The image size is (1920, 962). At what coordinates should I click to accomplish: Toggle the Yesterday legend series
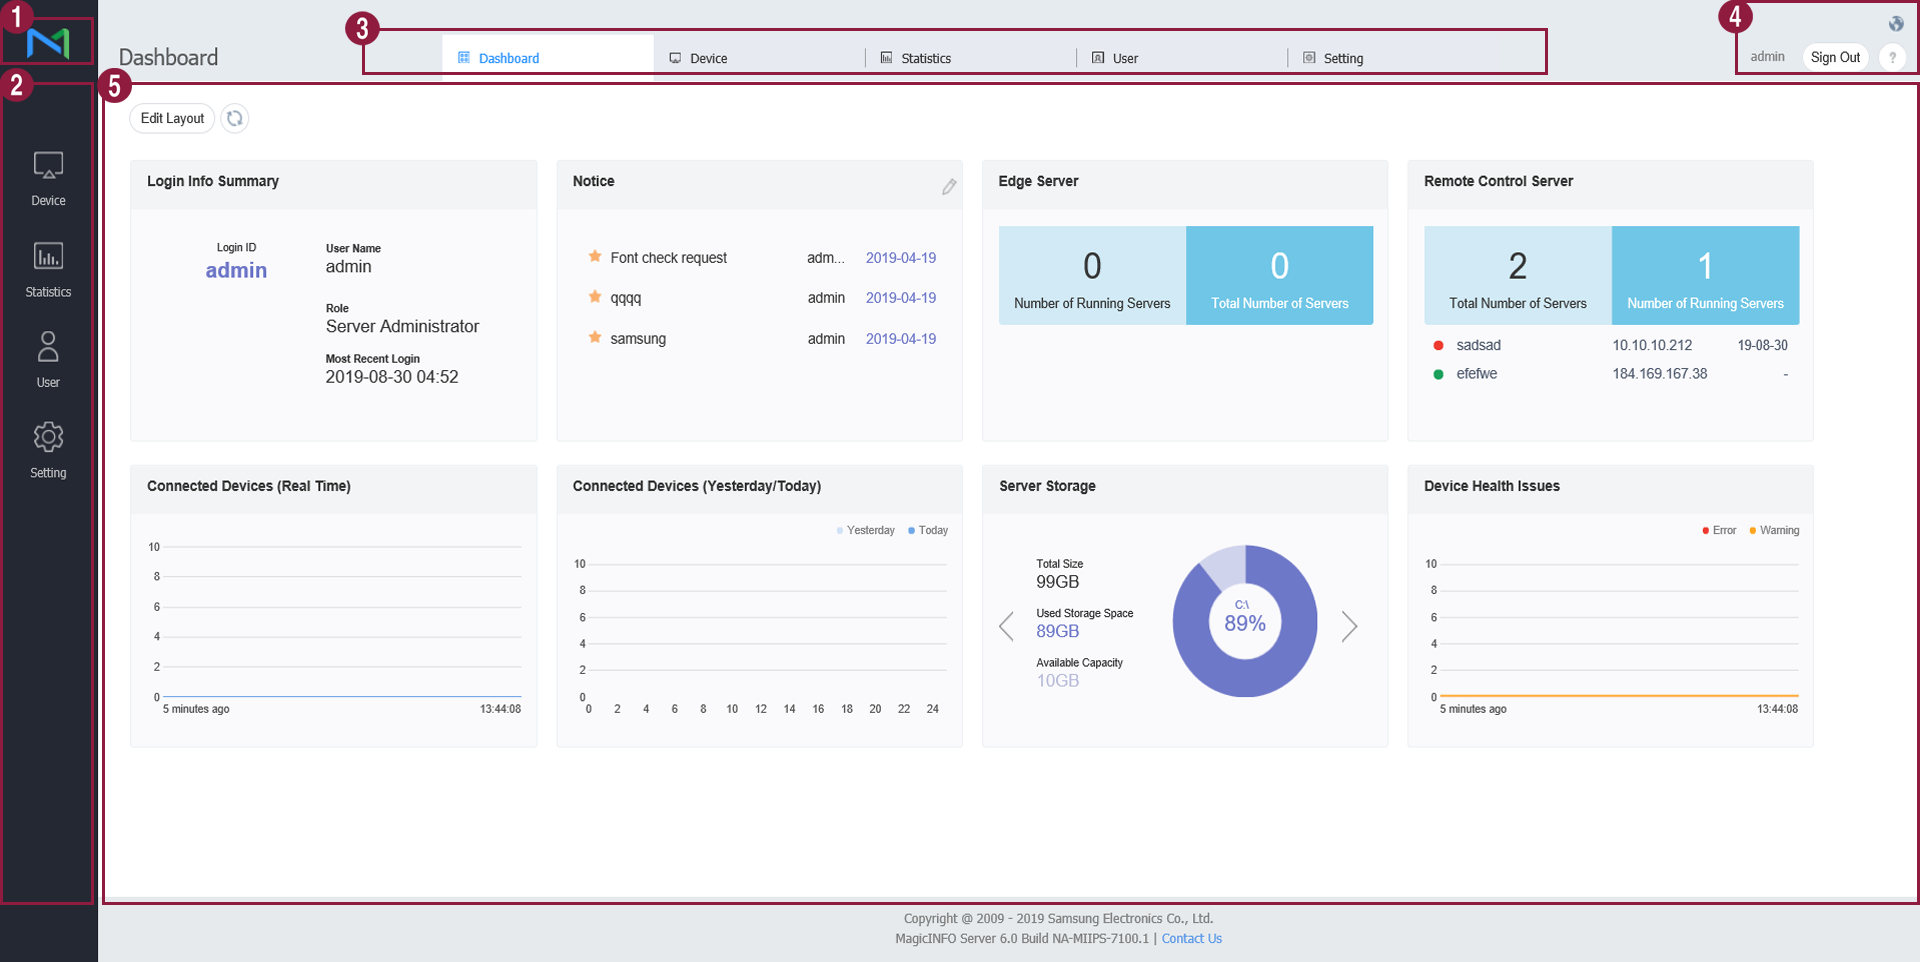pyautogui.click(x=866, y=530)
